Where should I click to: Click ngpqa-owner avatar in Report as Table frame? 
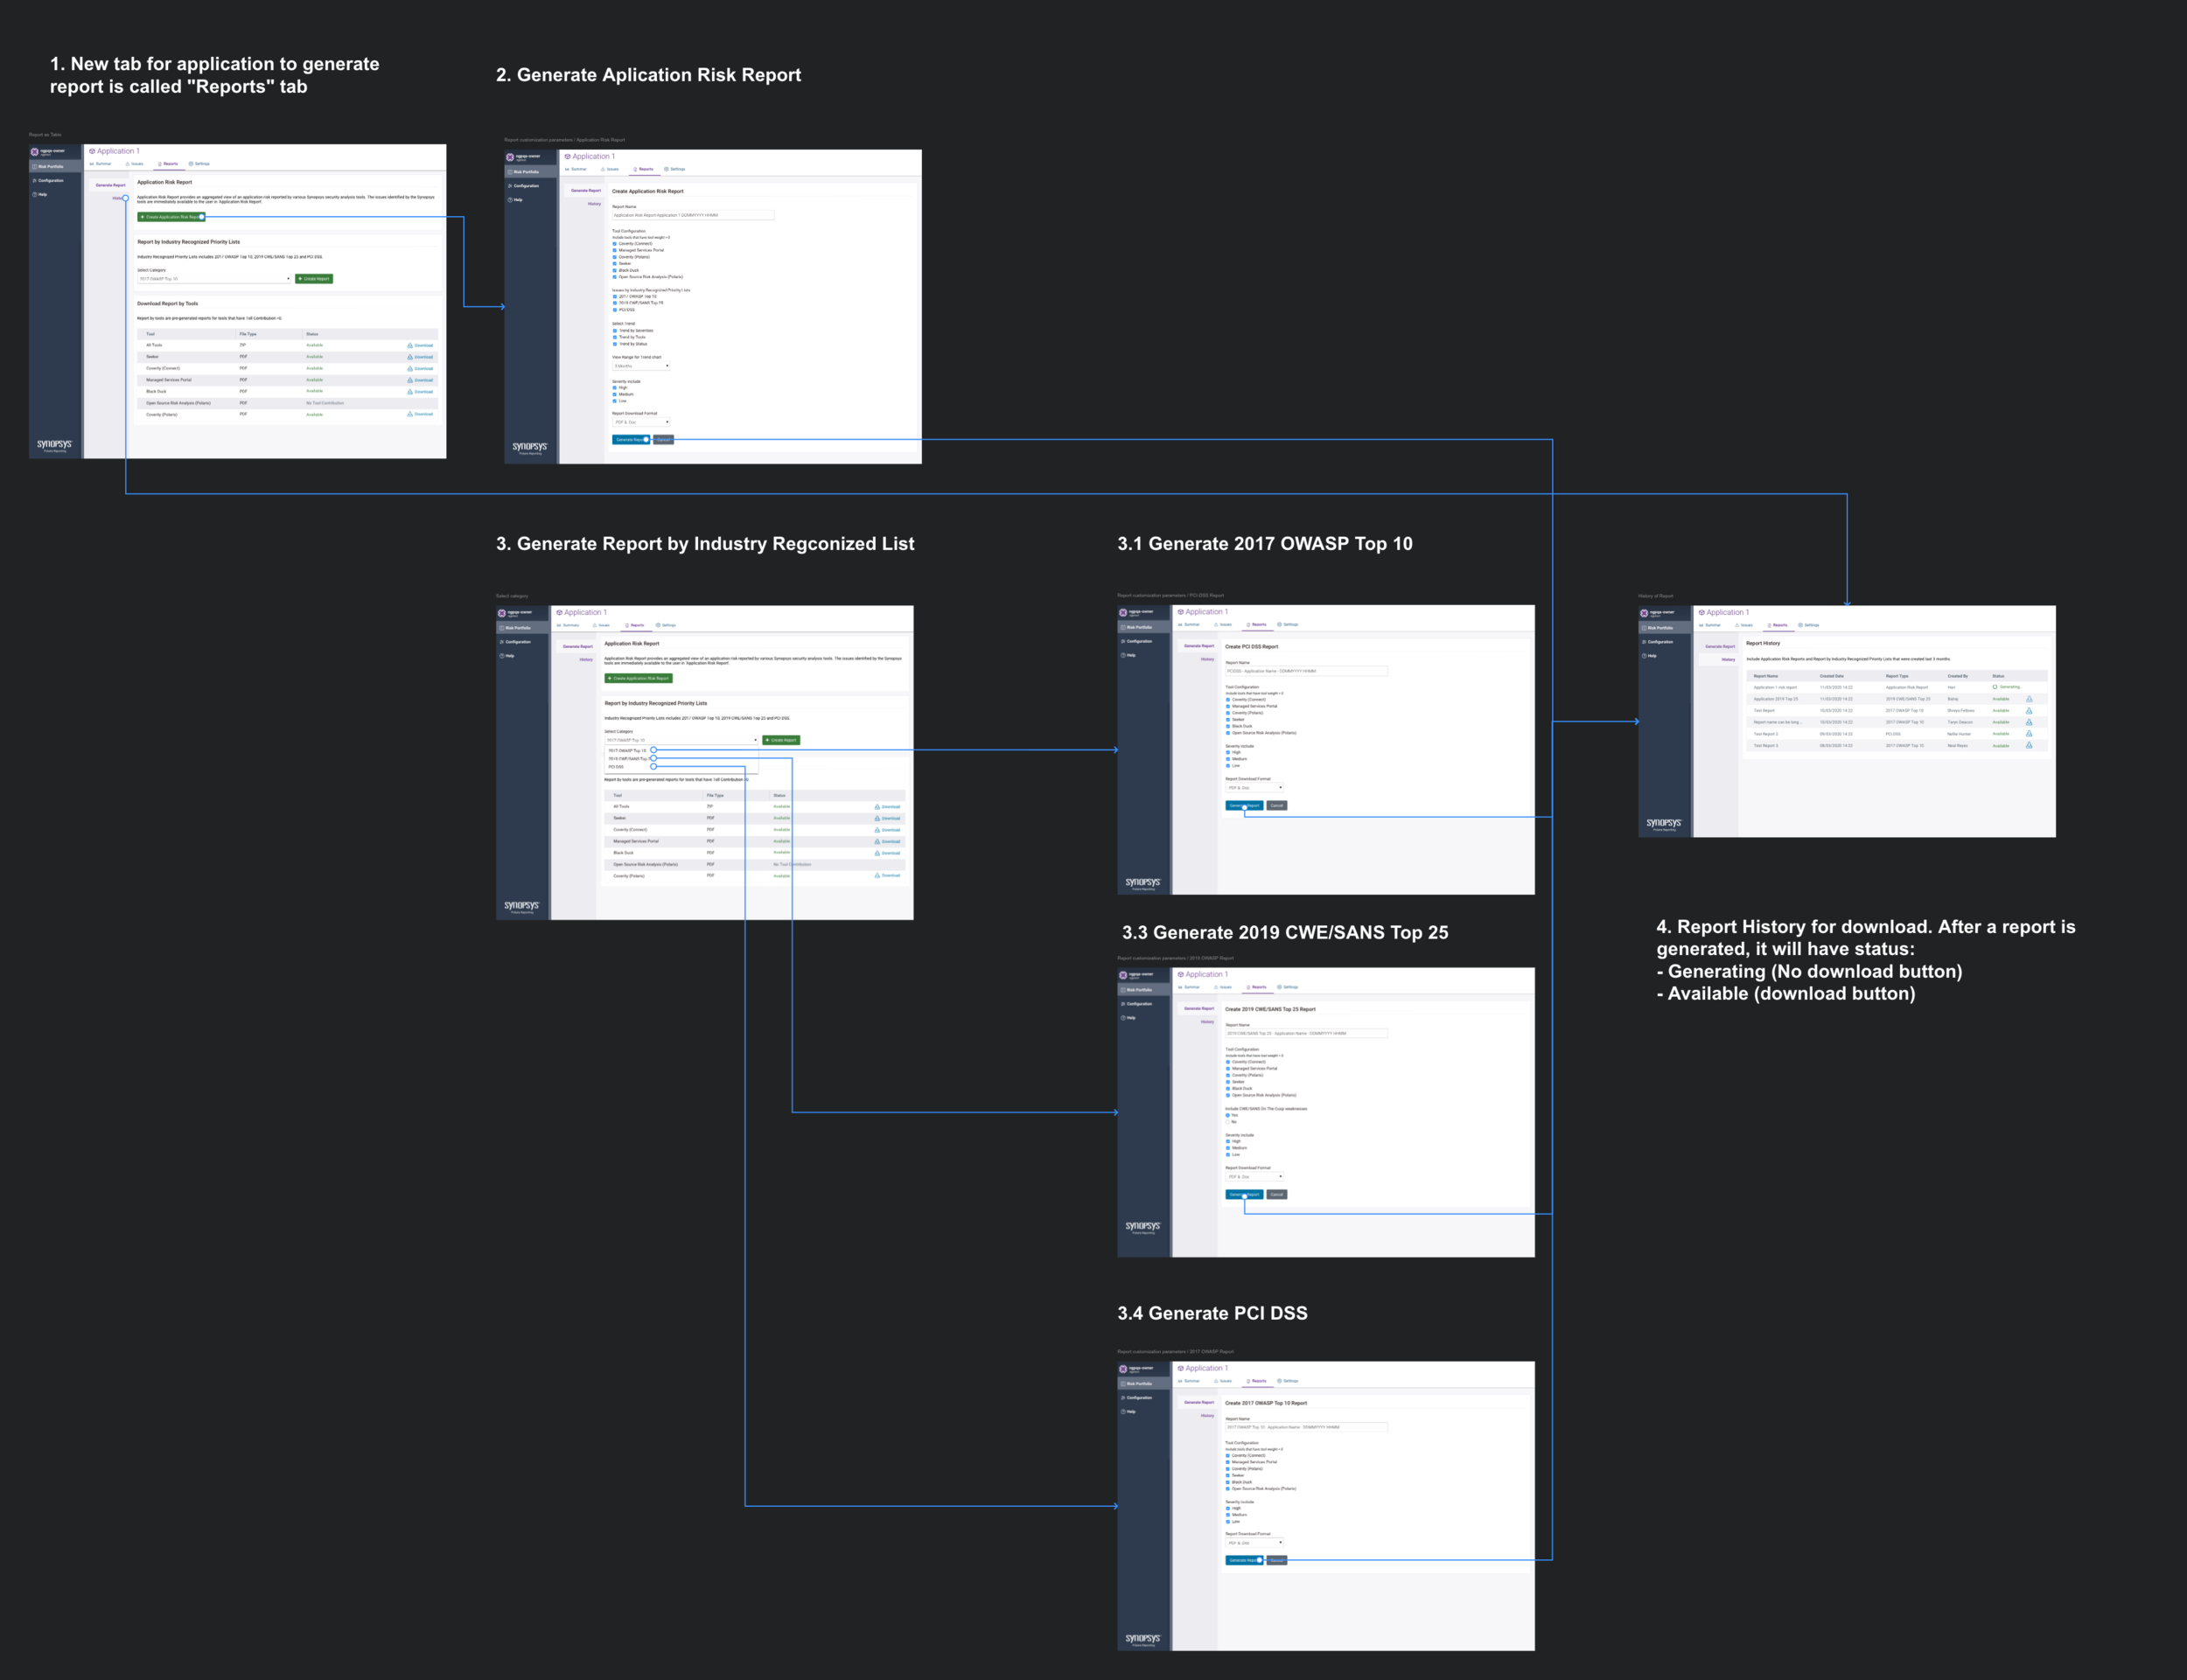[34, 152]
